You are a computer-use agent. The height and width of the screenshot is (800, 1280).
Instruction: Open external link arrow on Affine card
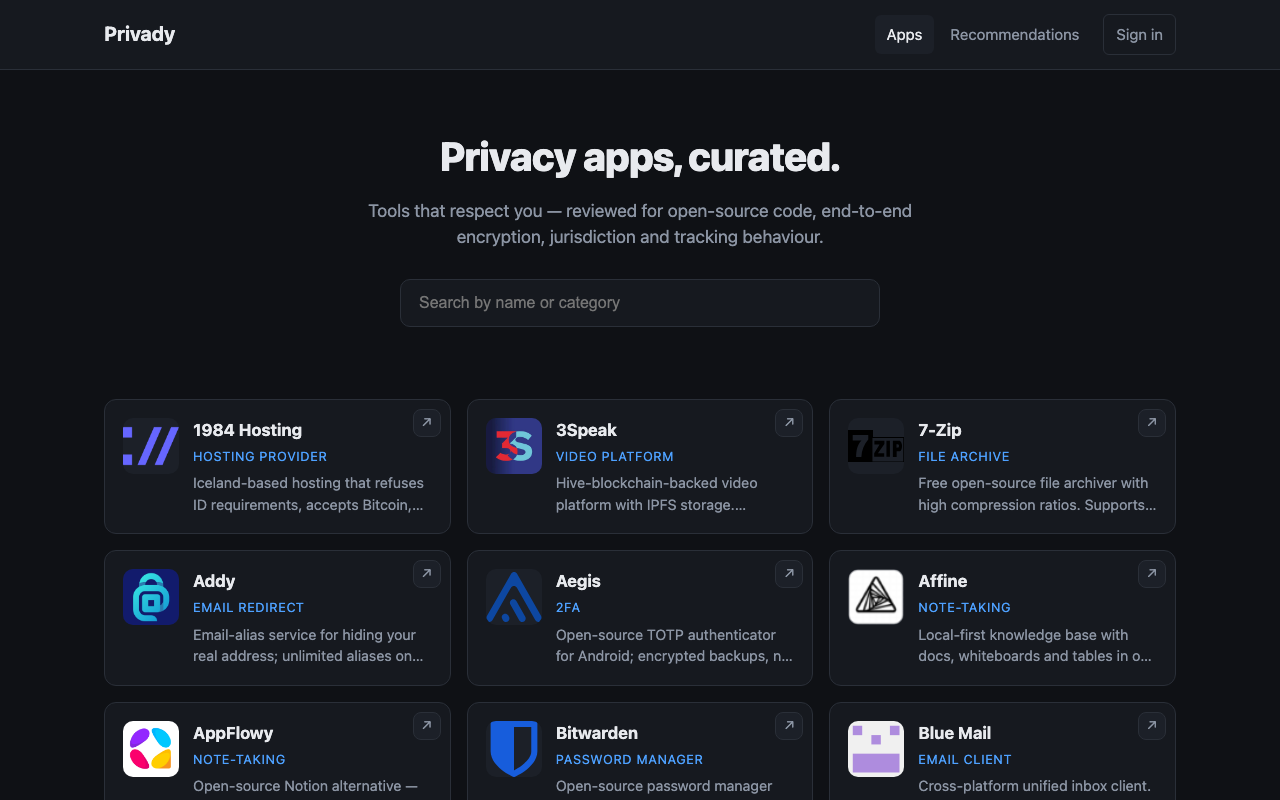click(1152, 574)
